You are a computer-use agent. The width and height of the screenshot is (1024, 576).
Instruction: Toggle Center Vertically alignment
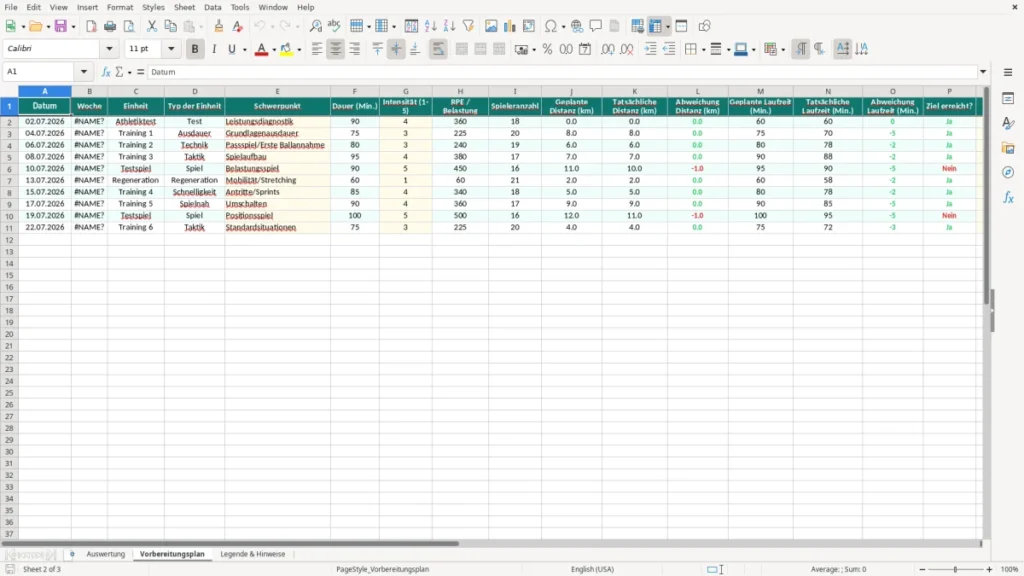coord(396,49)
